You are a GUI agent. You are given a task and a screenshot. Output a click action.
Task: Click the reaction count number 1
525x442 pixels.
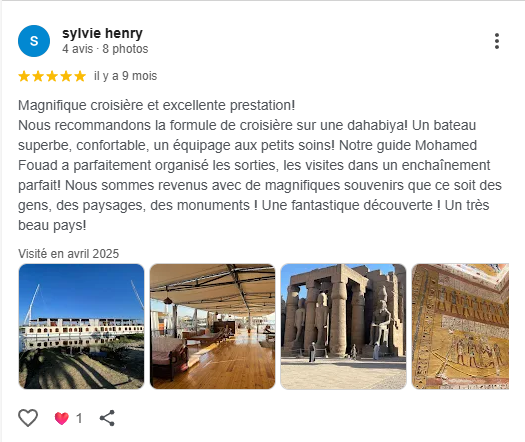click(79, 418)
